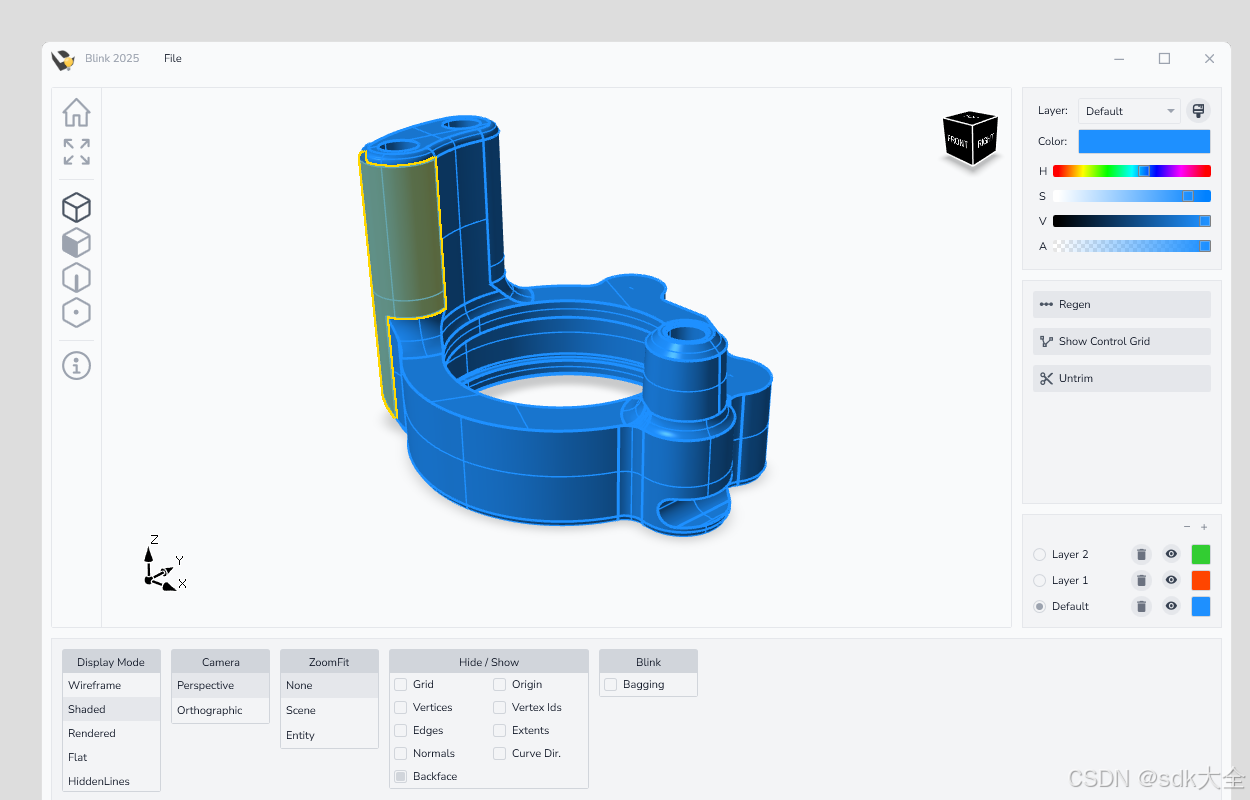Switch camera to Perspective
The image size is (1250, 800).
[220, 685]
